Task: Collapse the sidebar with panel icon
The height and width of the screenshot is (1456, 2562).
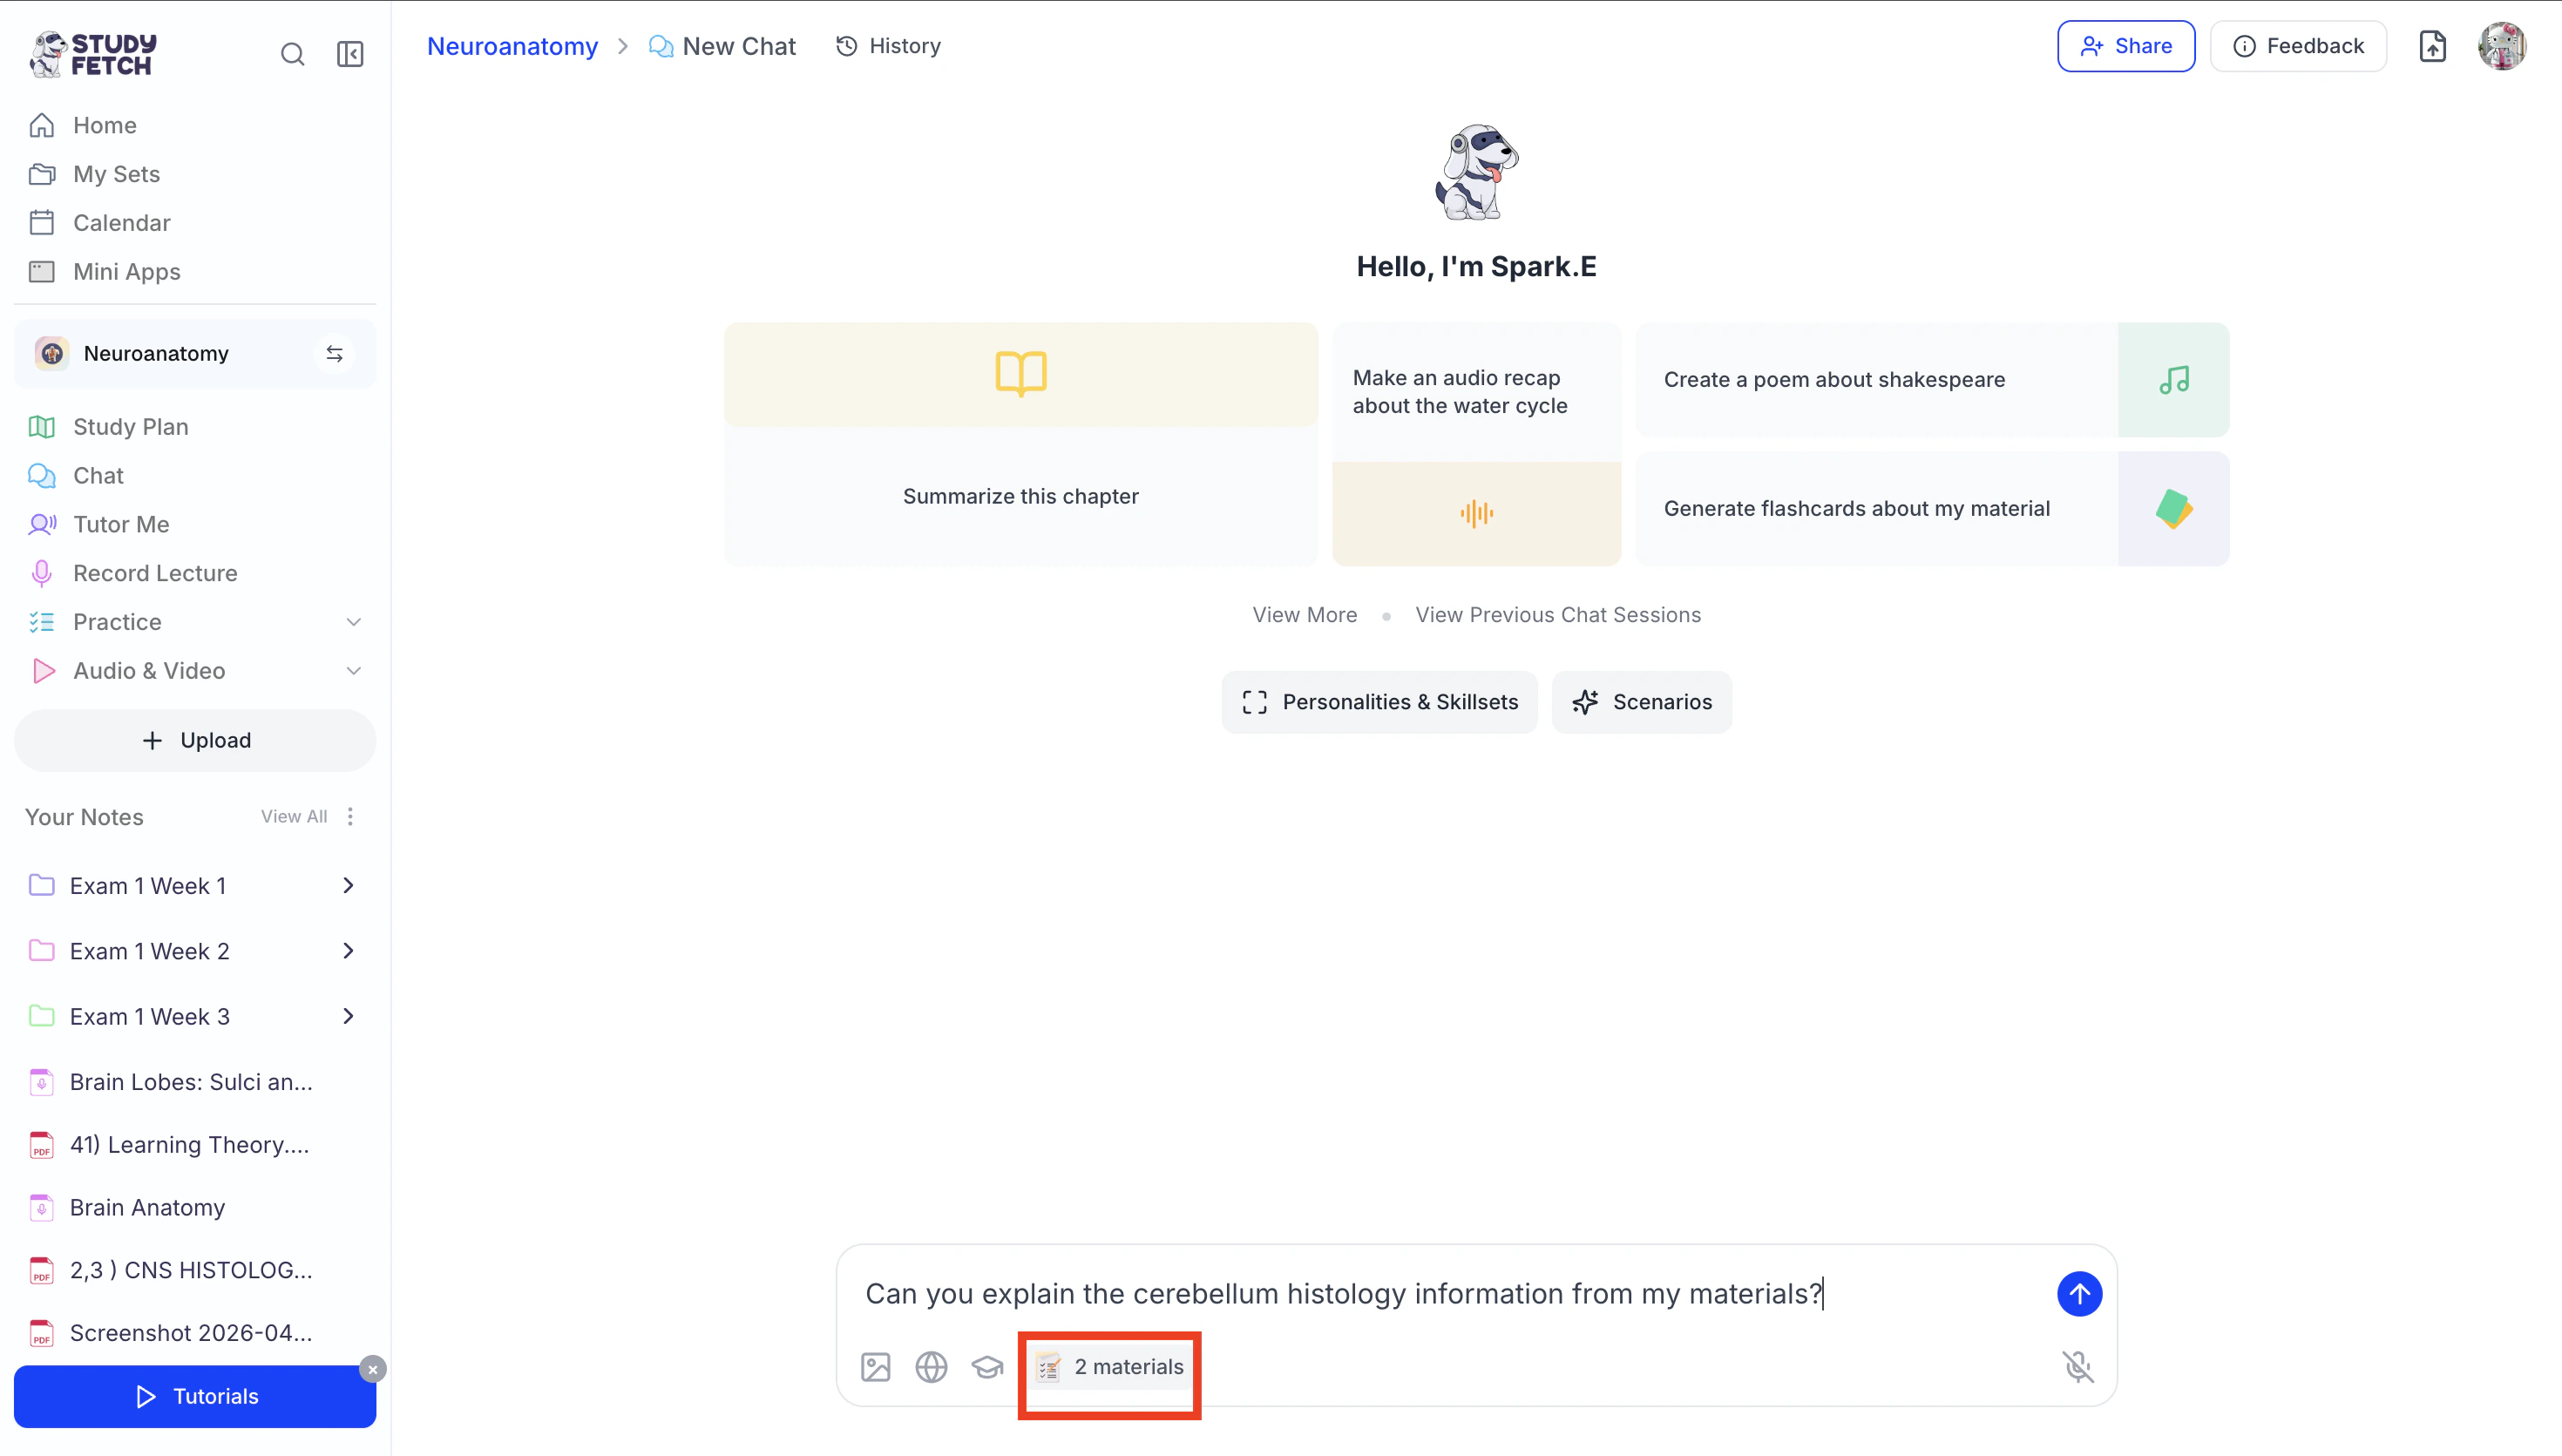Action: tap(350, 54)
